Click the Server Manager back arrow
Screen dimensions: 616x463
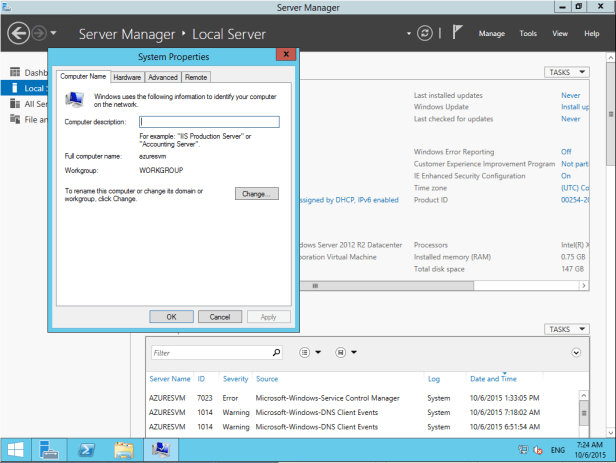(x=18, y=33)
